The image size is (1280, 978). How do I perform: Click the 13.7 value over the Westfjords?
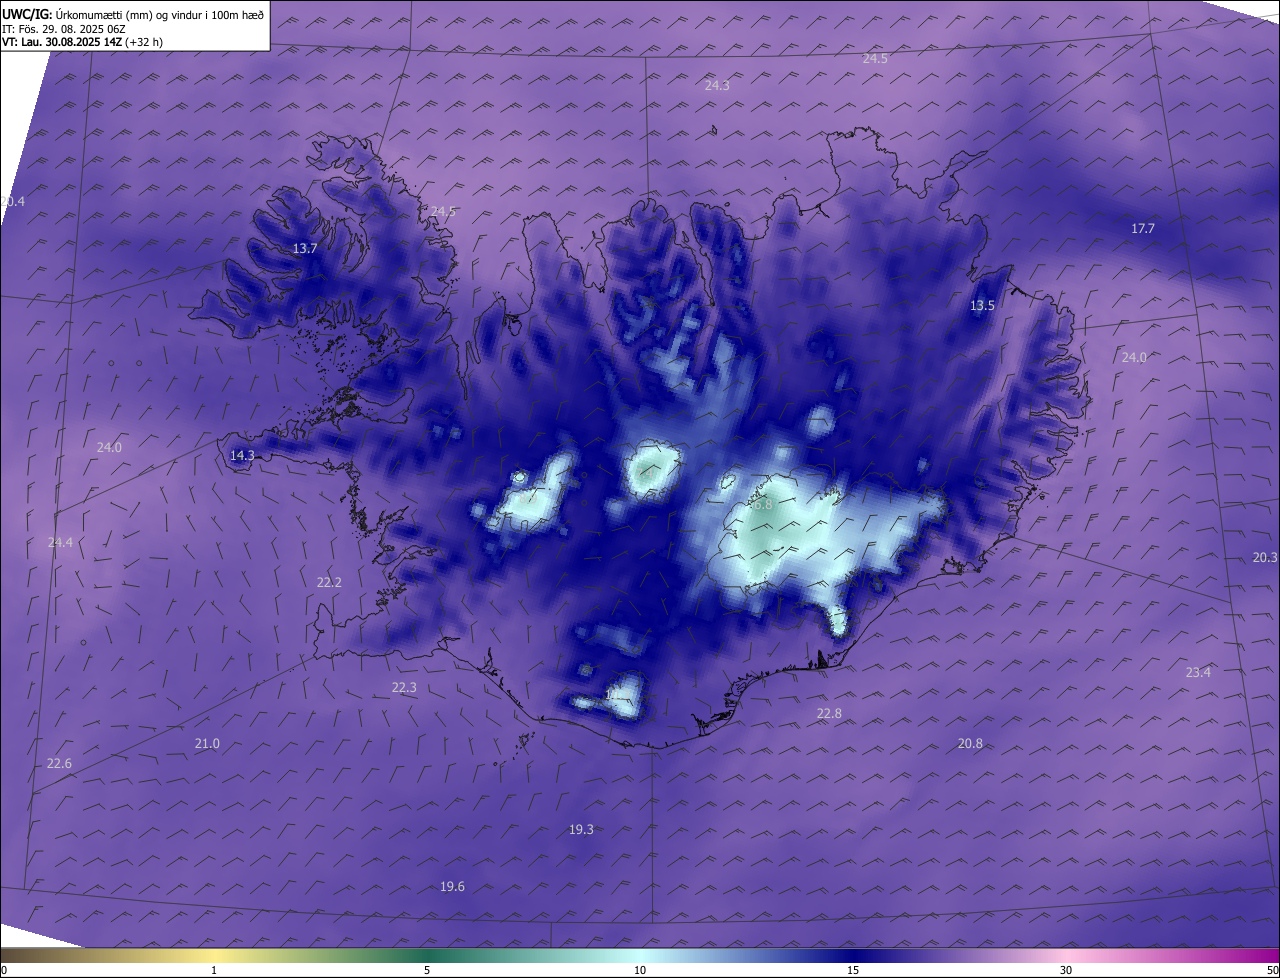pos(305,249)
